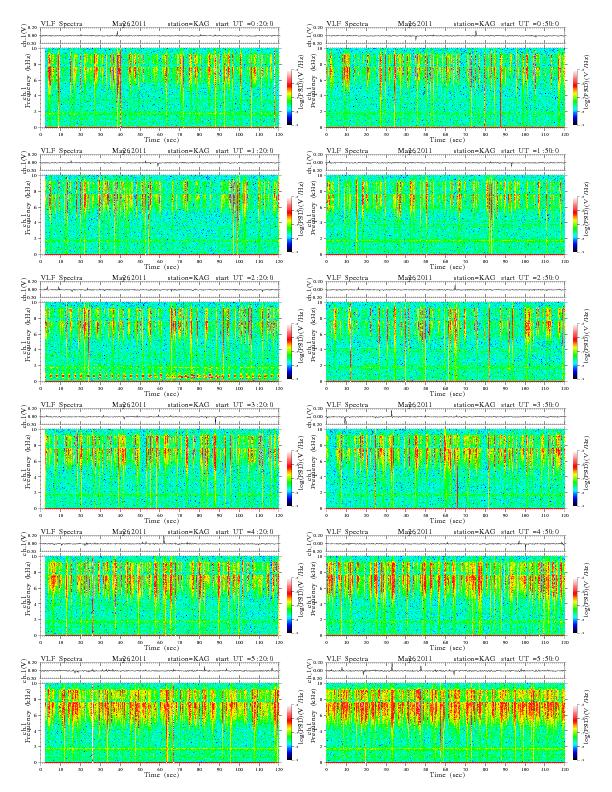Image resolution: width=612 pixels, height=792 pixels.
Task: Click the title text 'start UT =4:20:0'
Action: pyautogui.click(x=245, y=531)
